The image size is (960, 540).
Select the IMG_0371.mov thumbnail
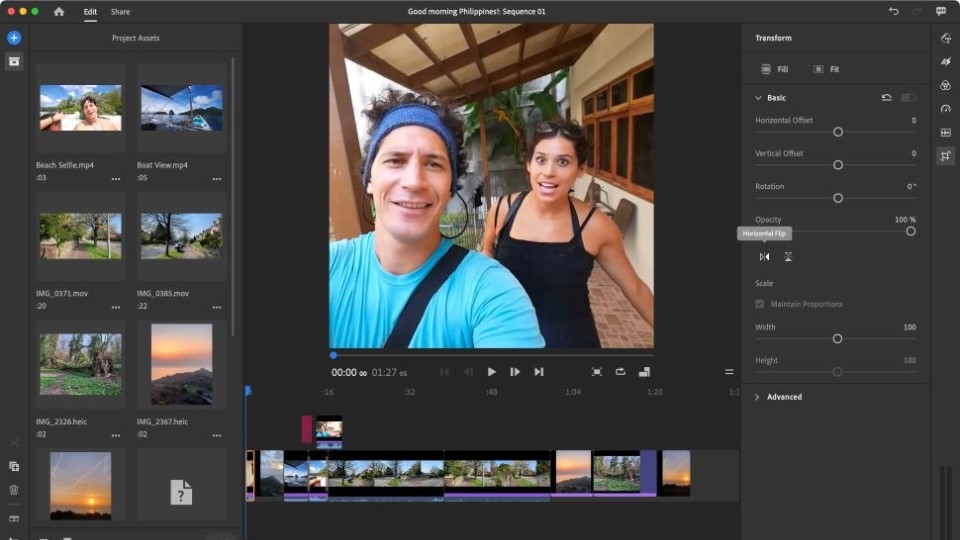(80, 236)
